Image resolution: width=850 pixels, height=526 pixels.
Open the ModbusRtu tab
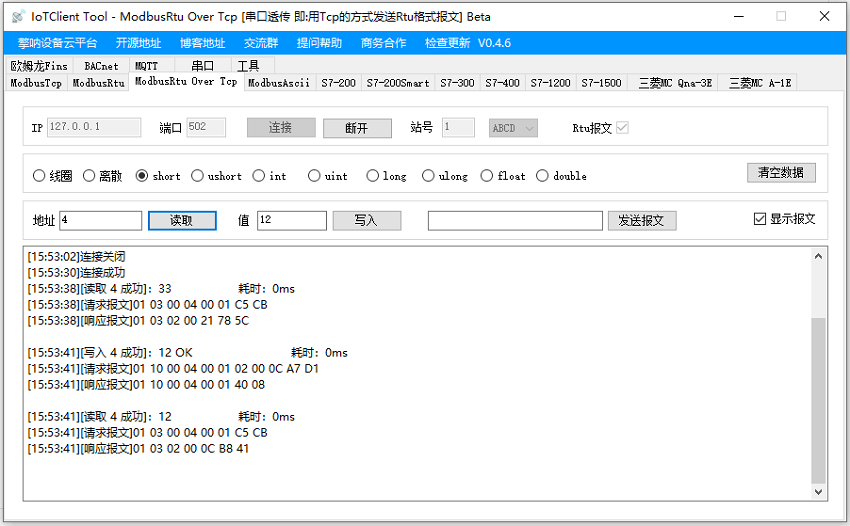(x=99, y=83)
